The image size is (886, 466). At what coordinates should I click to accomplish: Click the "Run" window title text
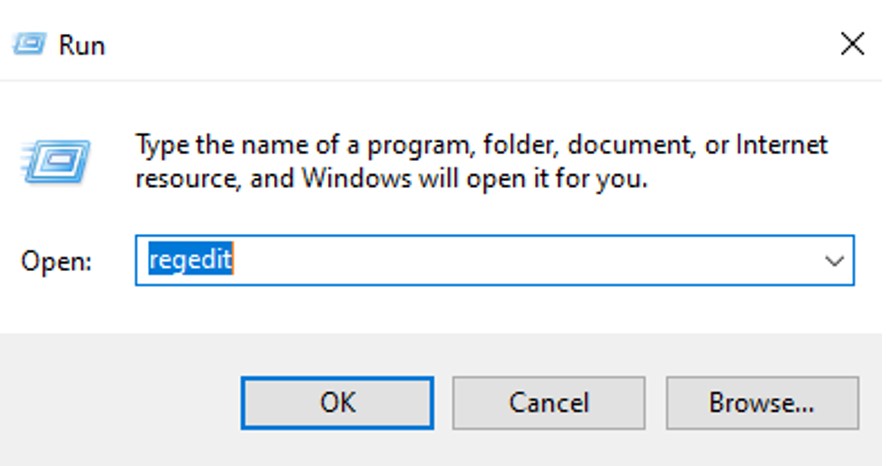coord(82,45)
